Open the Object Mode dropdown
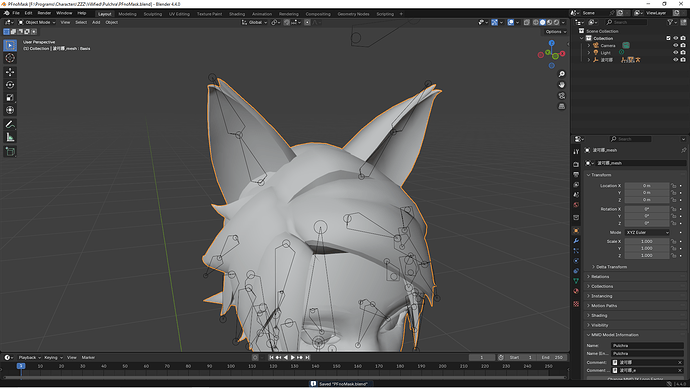 click(x=37, y=22)
